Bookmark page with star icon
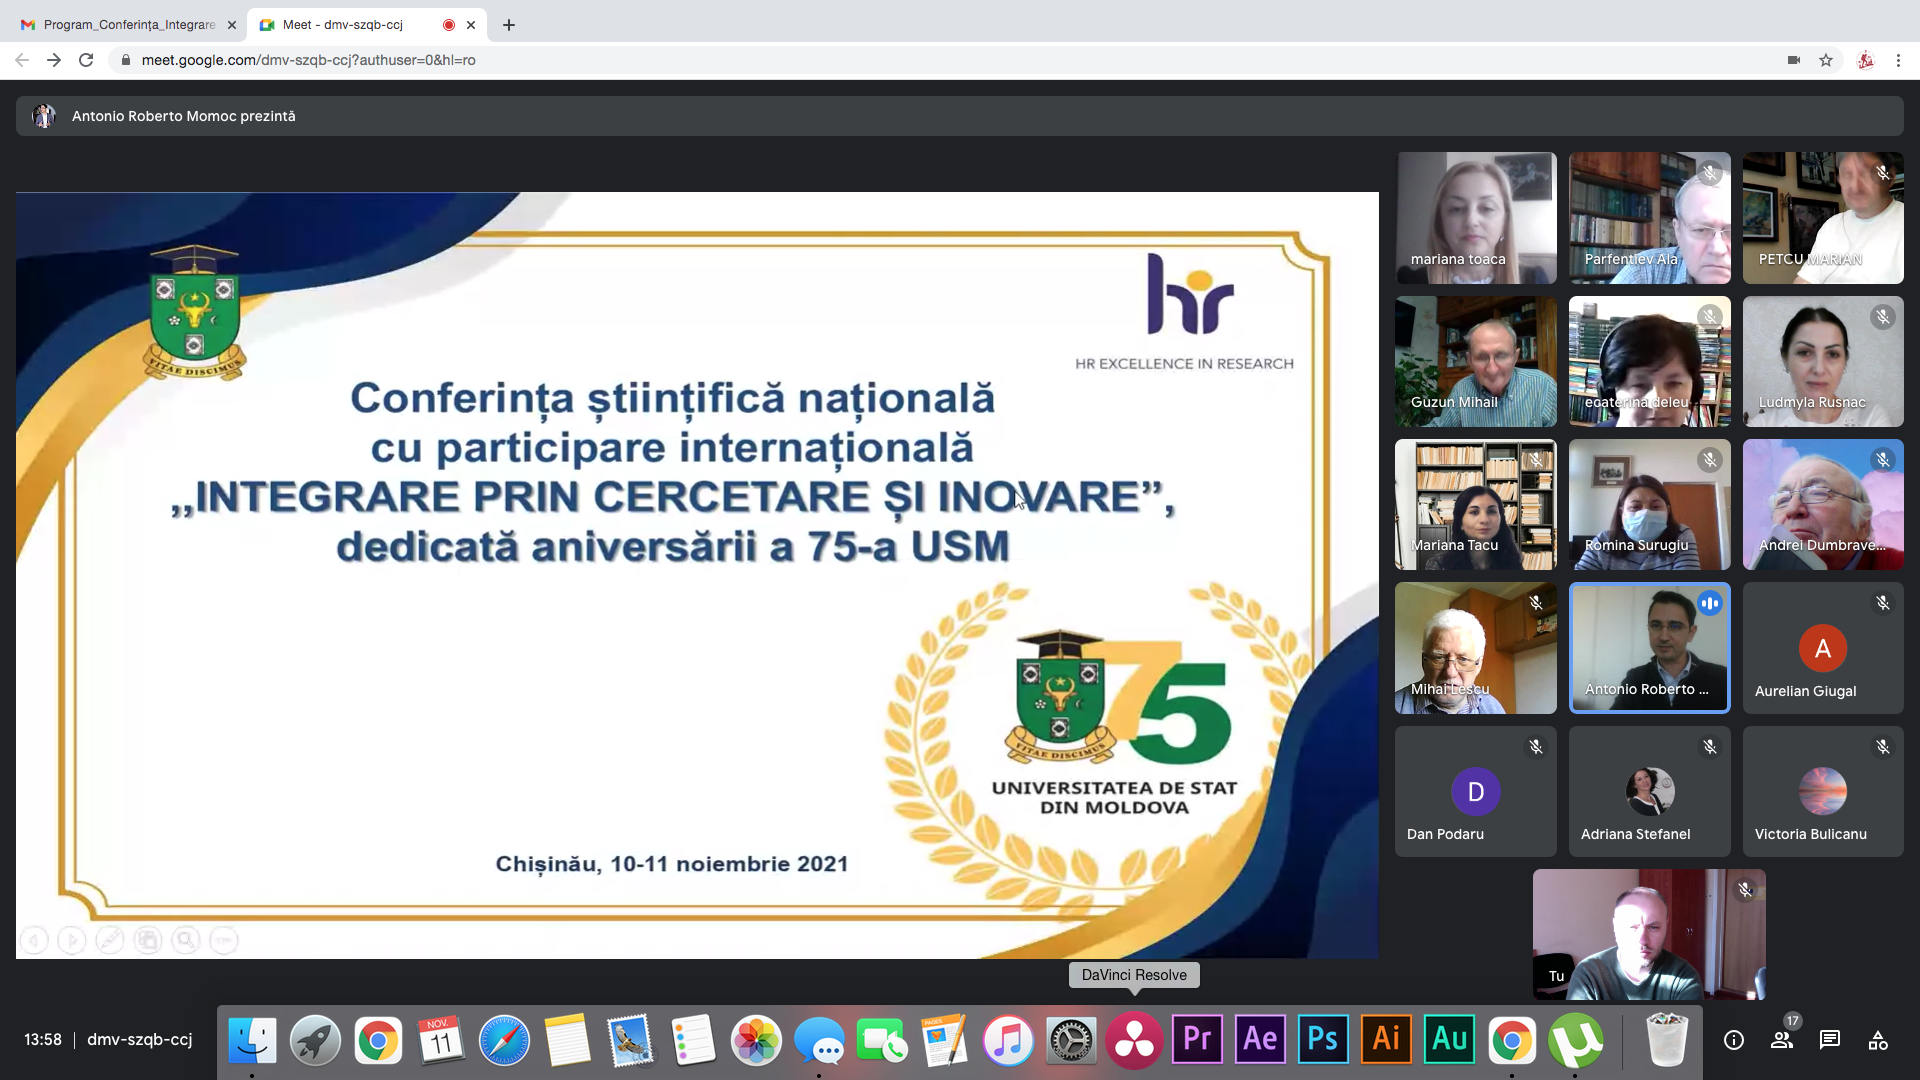Screen dimensions: 1920x1080 (x=1826, y=60)
